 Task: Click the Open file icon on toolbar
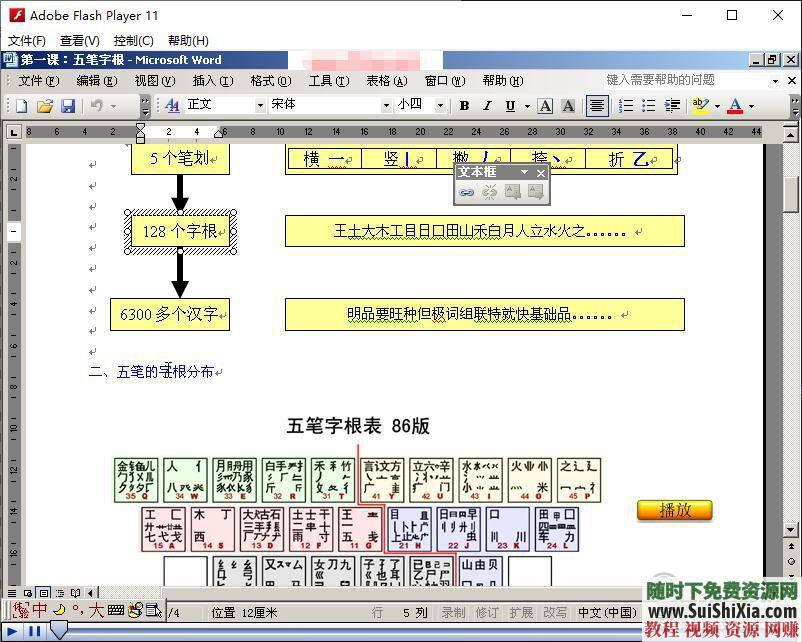pyautogui.click(x=45, y=106)
